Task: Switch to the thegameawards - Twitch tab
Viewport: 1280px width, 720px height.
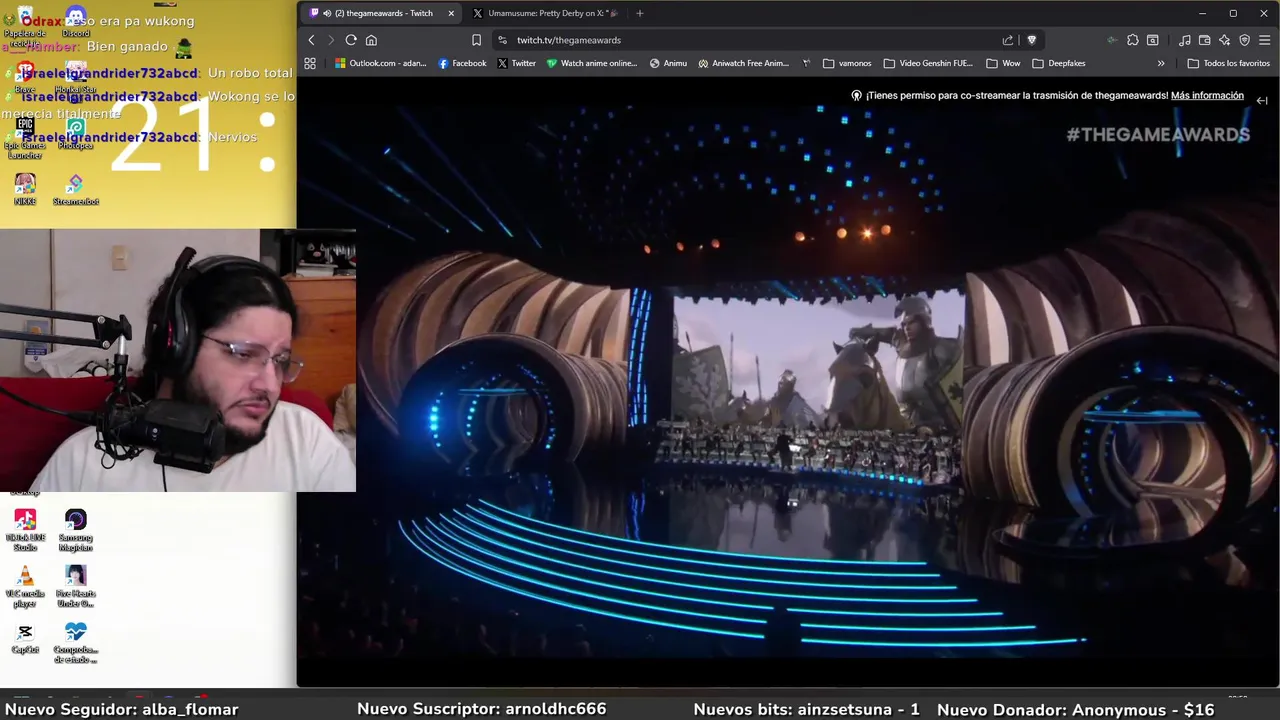Action: pyautogui.click(x=381, y=13)
